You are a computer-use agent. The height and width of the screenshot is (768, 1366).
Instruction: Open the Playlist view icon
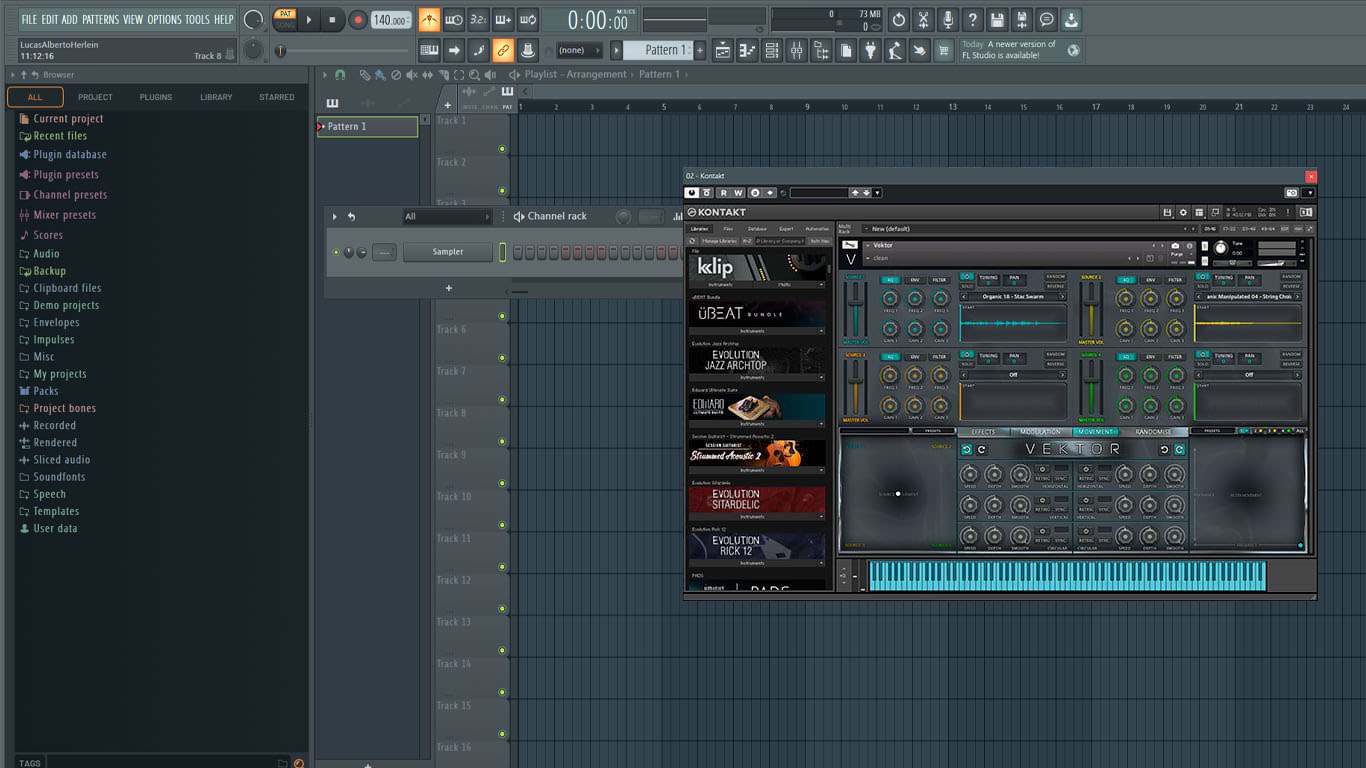tap(723, 50)
